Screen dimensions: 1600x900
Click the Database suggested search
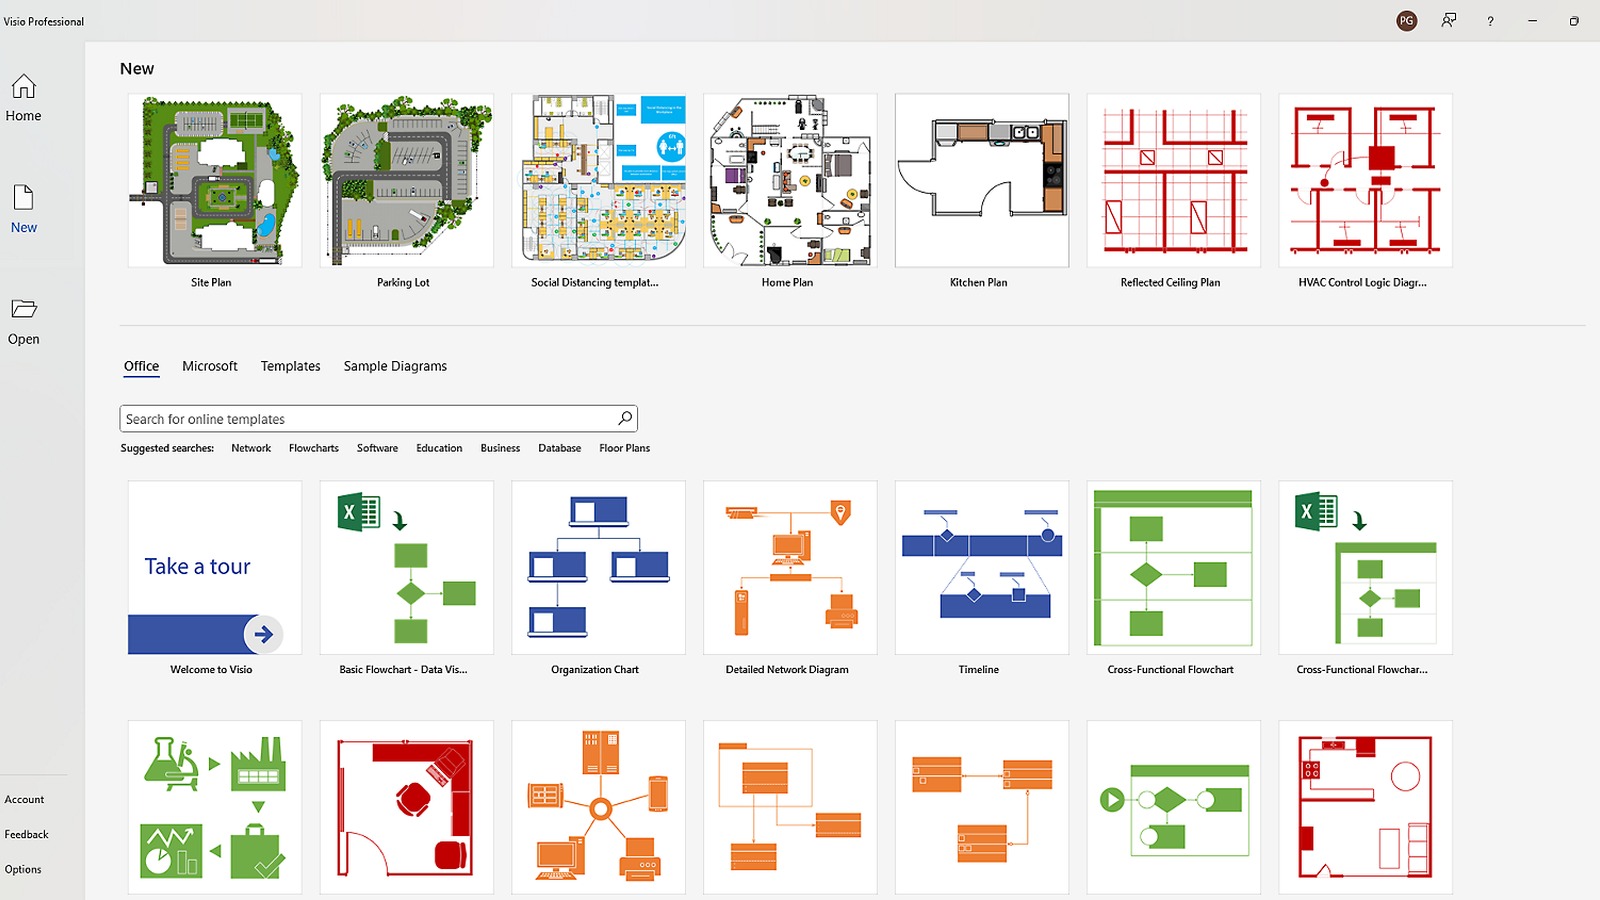pos(560,448)
